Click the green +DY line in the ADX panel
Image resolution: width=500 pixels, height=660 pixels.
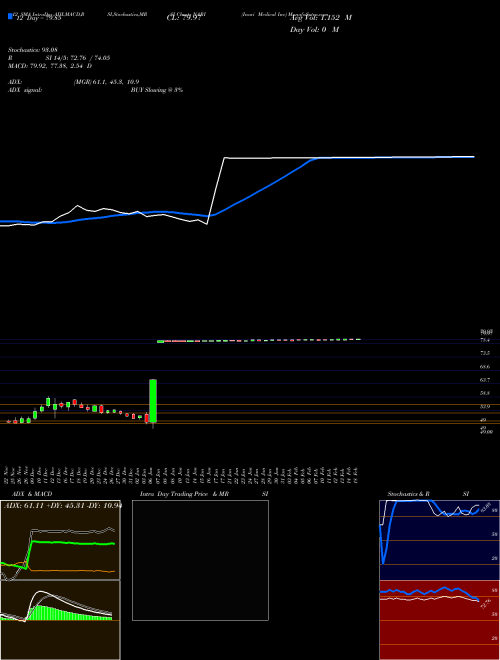[x=72, y=543]
